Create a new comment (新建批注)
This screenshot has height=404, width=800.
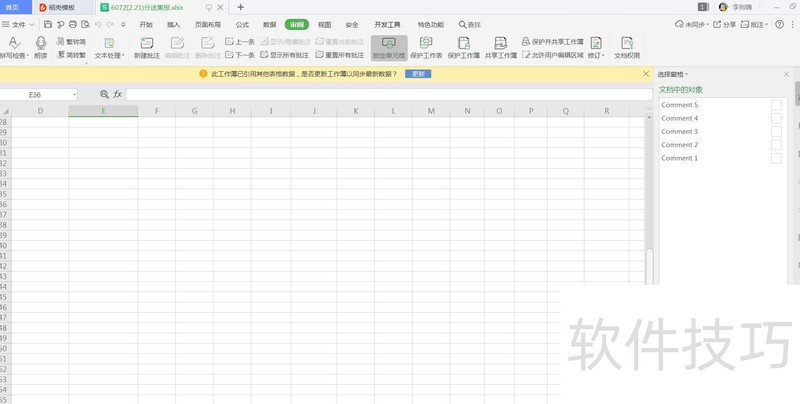click(147, 47)
